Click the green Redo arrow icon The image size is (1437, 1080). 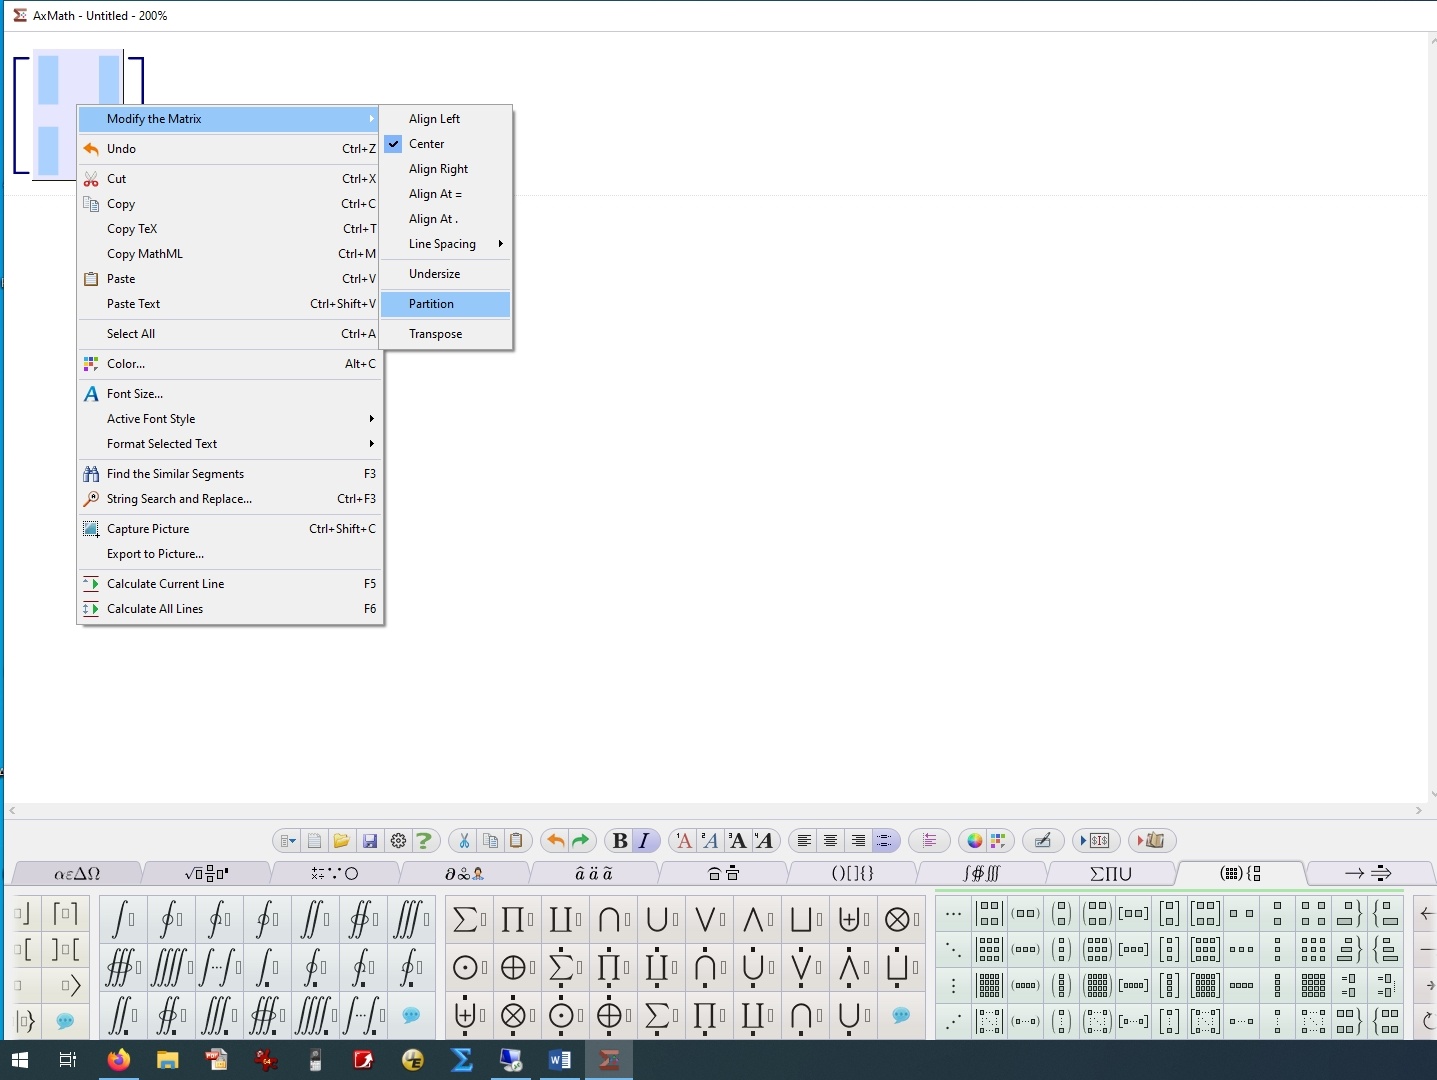tap(581, 841)
